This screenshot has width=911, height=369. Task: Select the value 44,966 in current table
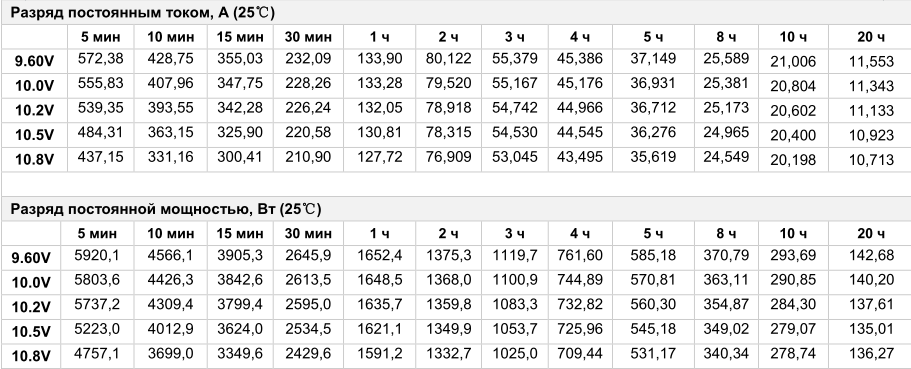[x=580, y=108]
